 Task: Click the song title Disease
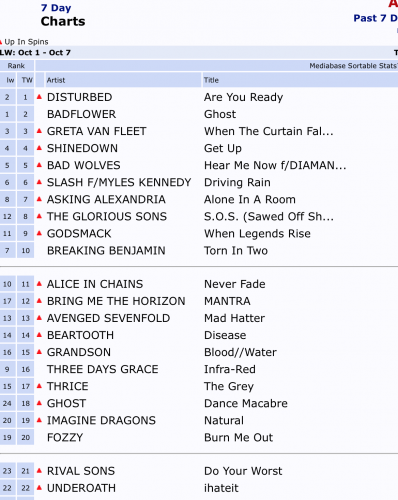pos(225,335)
